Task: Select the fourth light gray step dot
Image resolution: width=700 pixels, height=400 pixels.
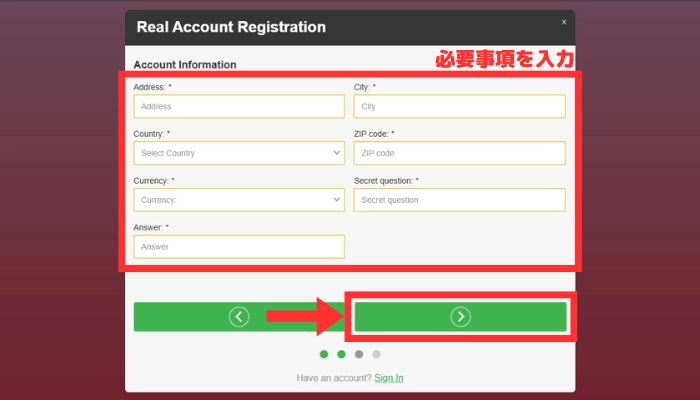Action: point(376,354)
